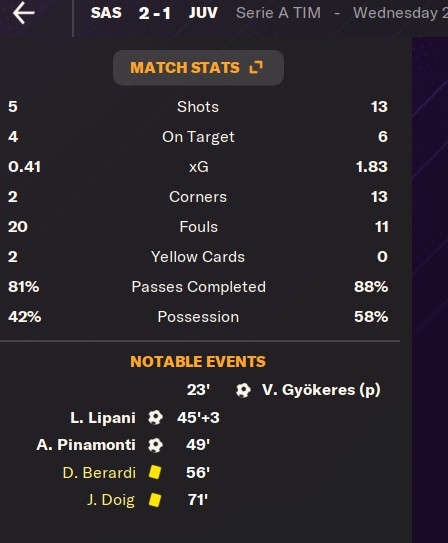Open A. Pinamonti's player profile

point(86,445)
